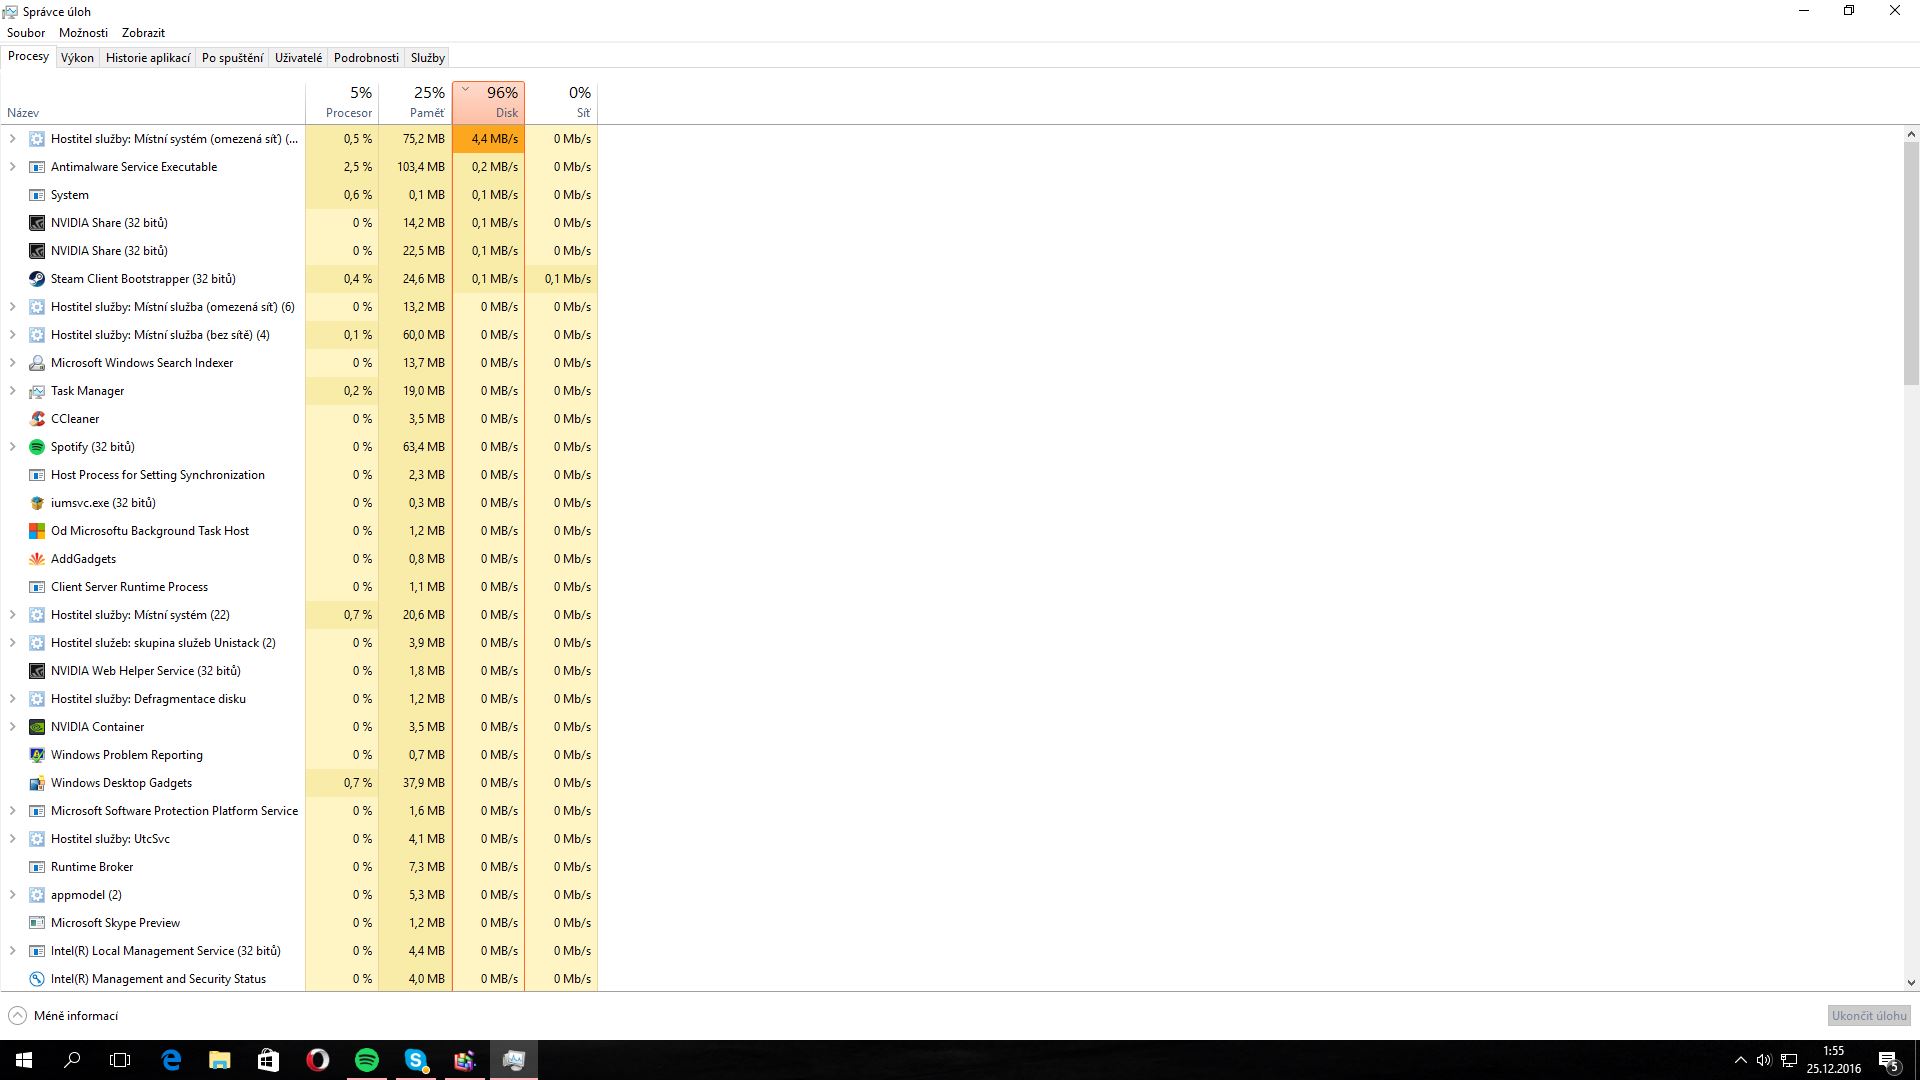The height and width of the screenshot is (1080, 1920).
Task: Click the process list vertical scrollbar
Action: (x=1911, y=263)
